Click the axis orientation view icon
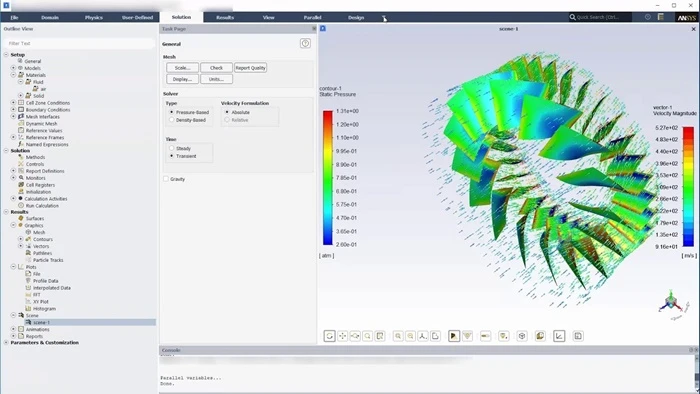 tap(423, 336)
